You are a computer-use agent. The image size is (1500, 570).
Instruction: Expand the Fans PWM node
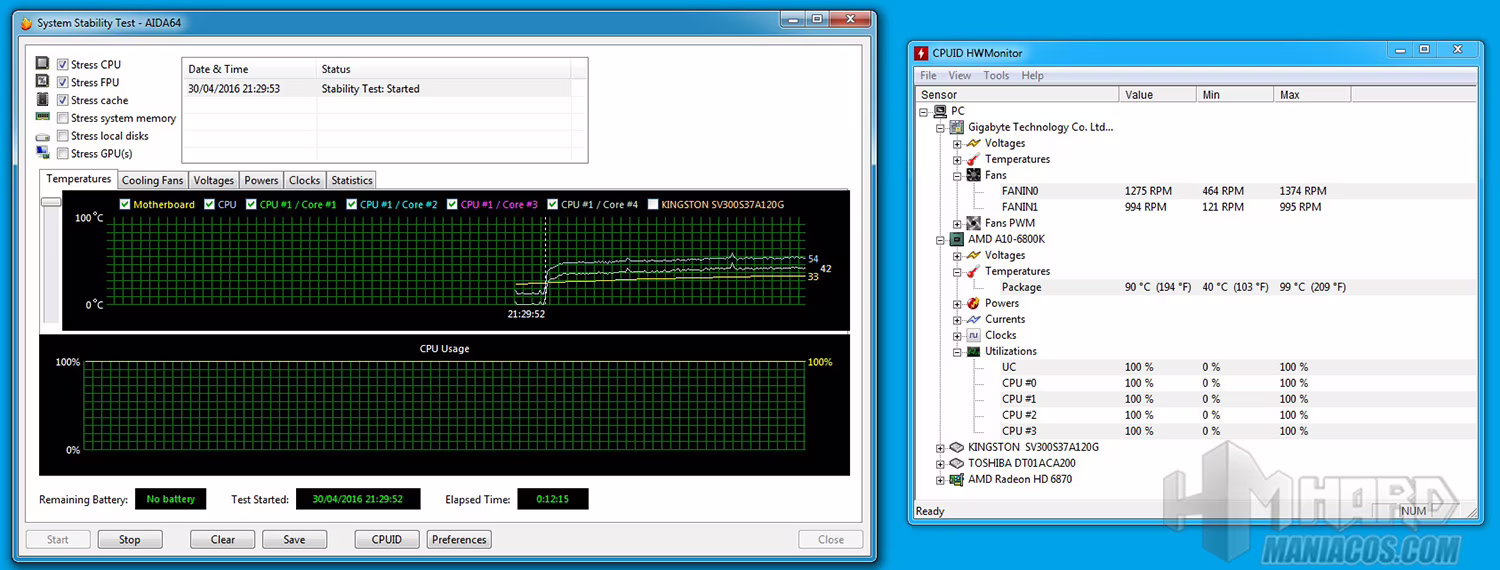point(957,224)
